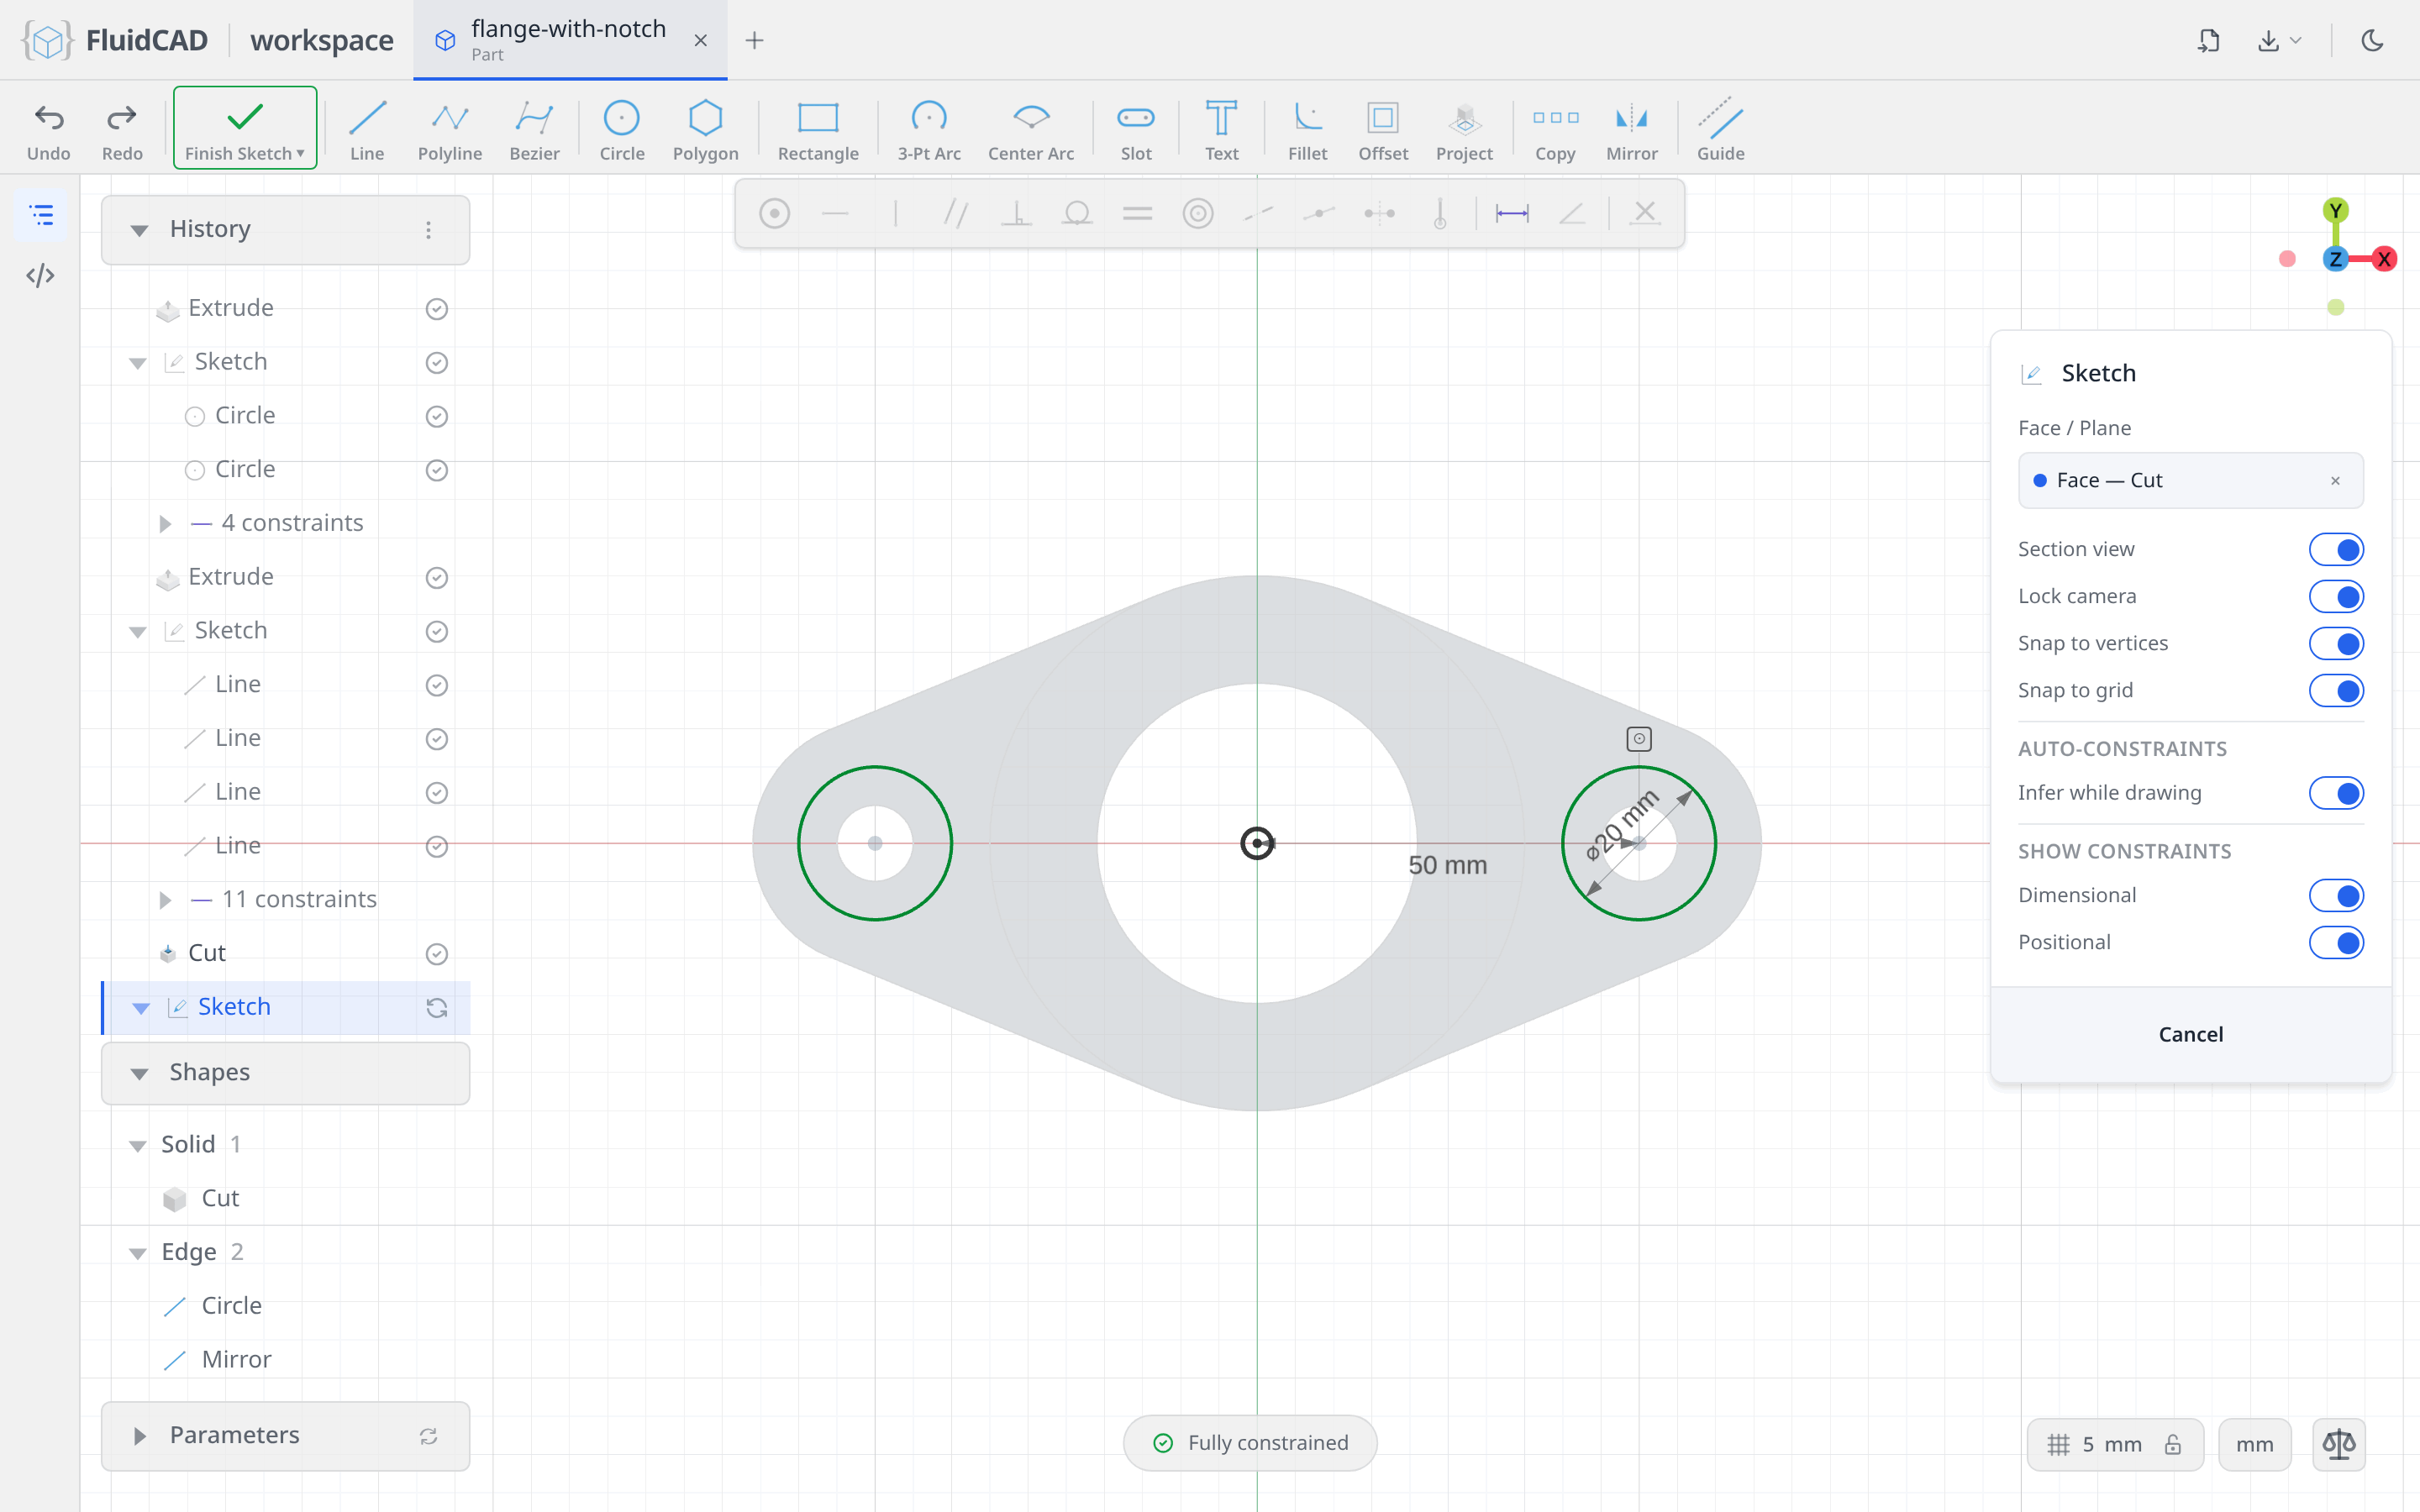Toggle Positional constraints switch
This screenshot has width=2420, height=1512.
pyautogui.click(x=2336, y=942)
